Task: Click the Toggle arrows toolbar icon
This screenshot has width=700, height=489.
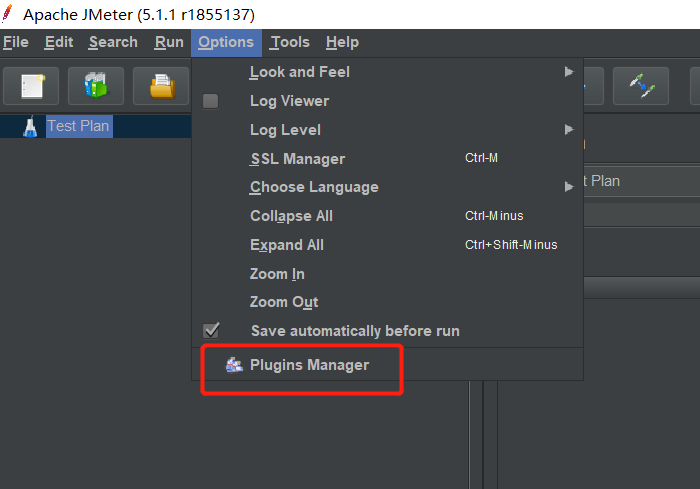Action: point(641,87)
